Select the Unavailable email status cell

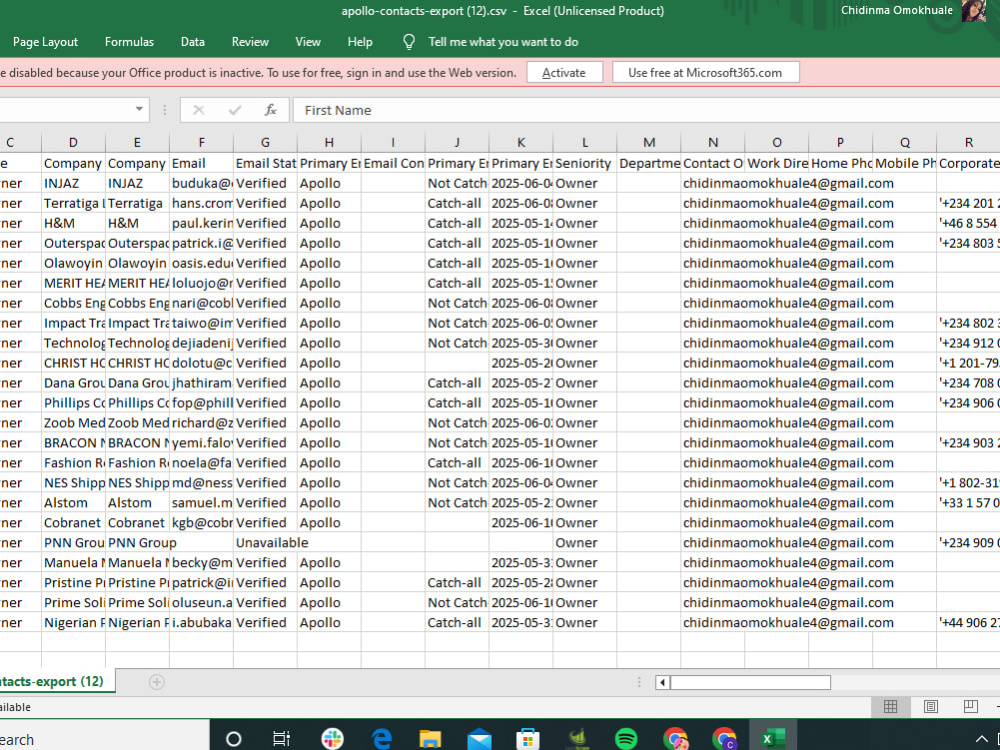(x=265, y=543)
